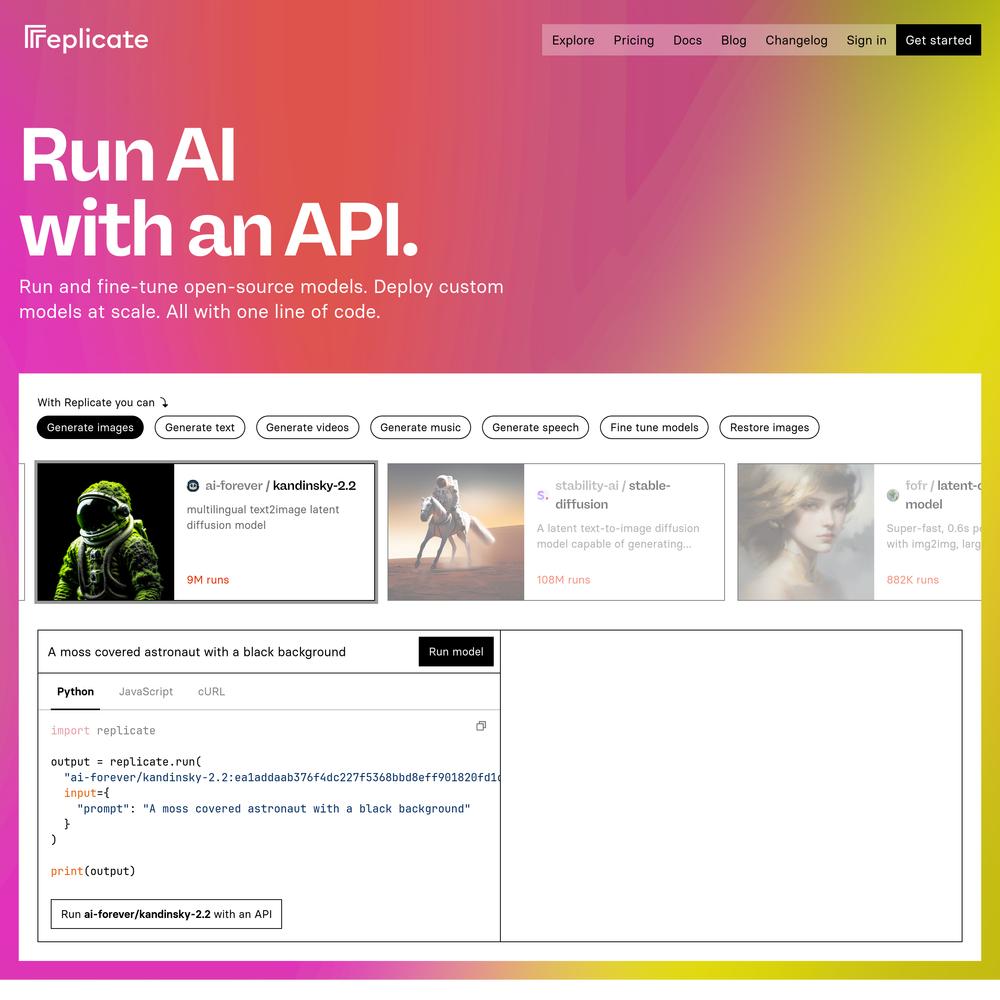The width and height of the screenshot is (1000, 1000).
Task: Click Sign in
Action: pyautogui.click(x=866, y=40)
